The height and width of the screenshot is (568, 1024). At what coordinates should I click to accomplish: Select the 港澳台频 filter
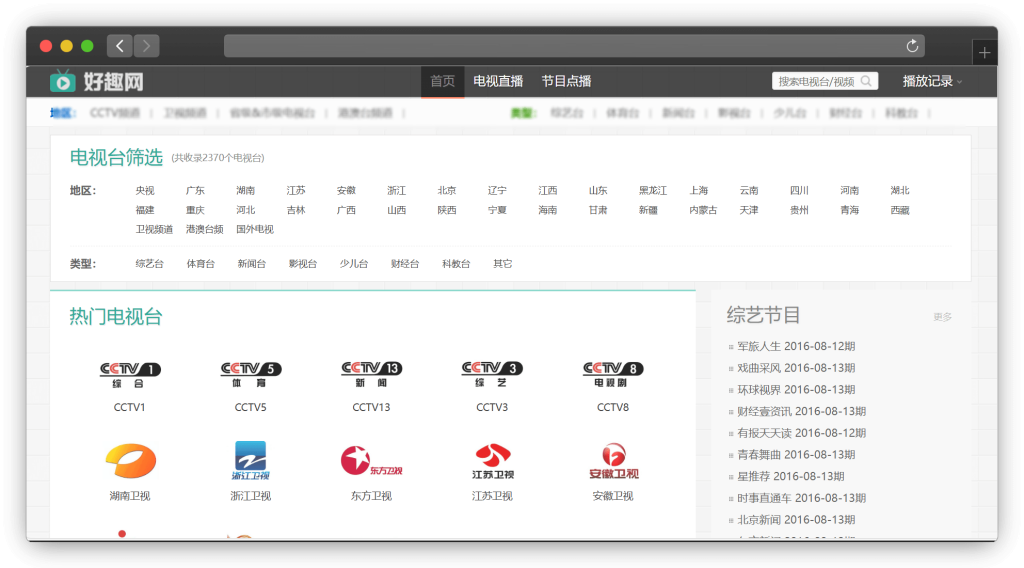pyautogui.click(x=204, y=230)
